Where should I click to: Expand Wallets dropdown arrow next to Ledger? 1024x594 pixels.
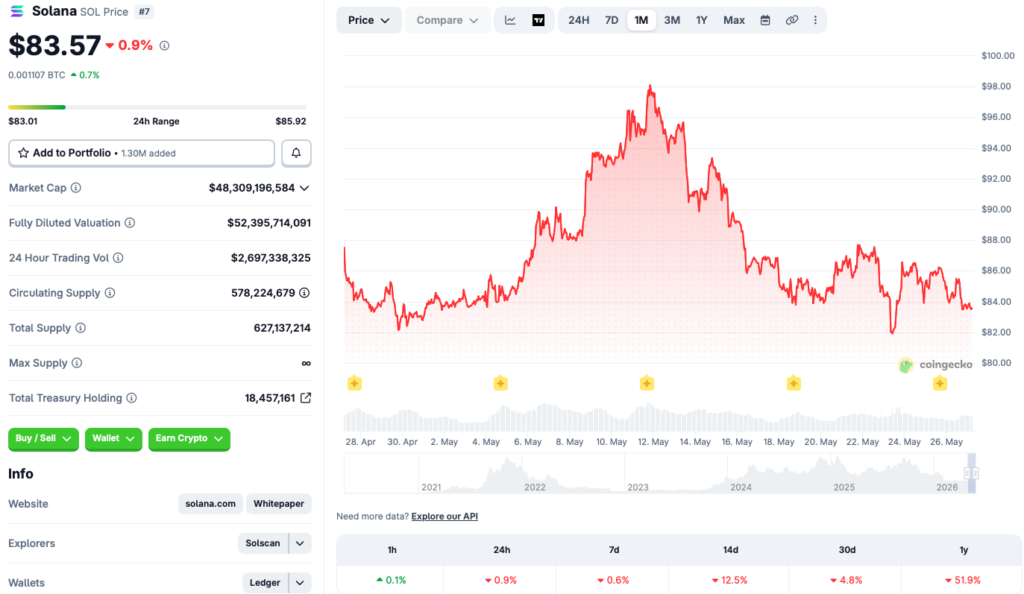300,583
